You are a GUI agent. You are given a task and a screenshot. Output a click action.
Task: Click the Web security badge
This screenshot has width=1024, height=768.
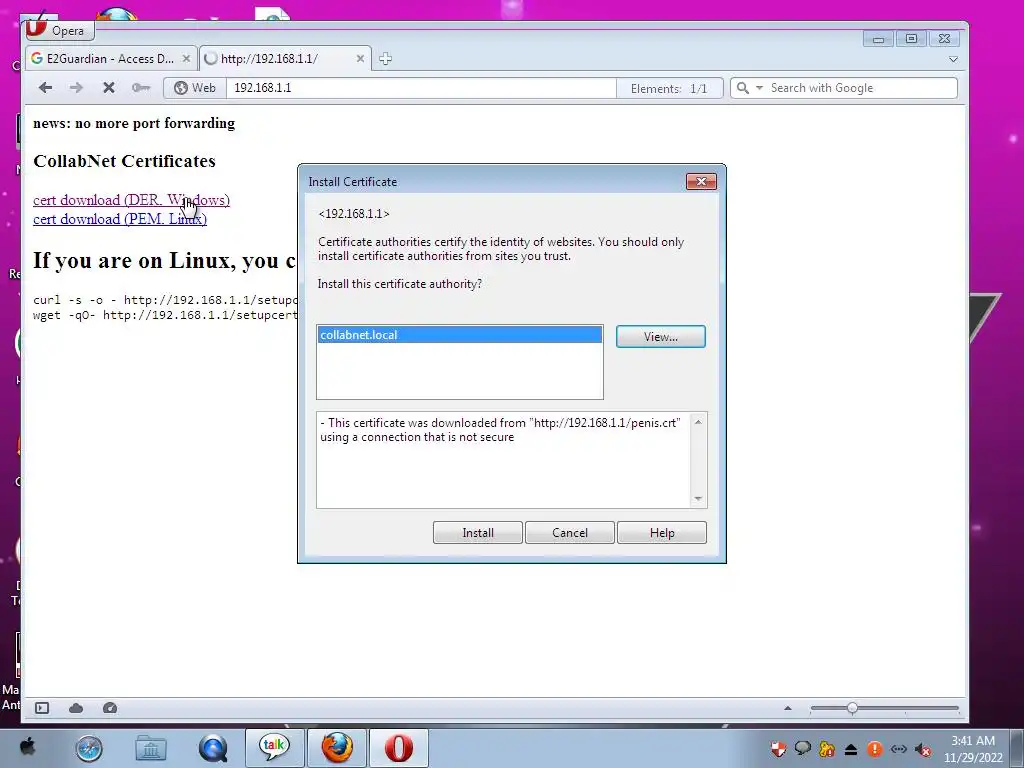(195, 88)
